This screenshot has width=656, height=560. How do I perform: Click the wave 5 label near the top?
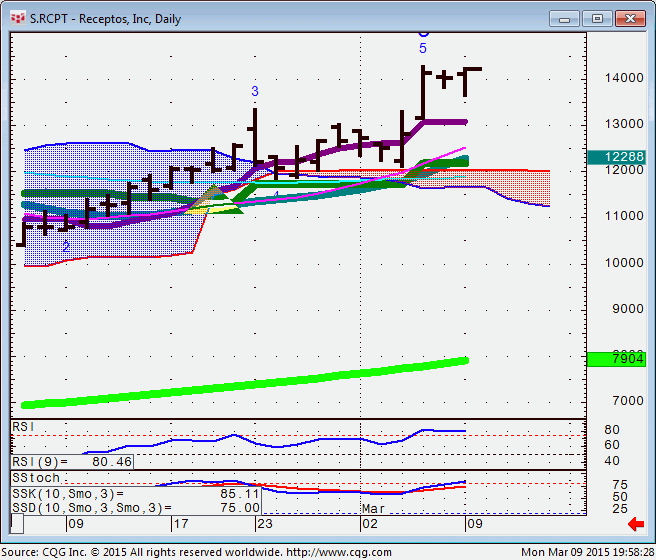tap(423, 49)
